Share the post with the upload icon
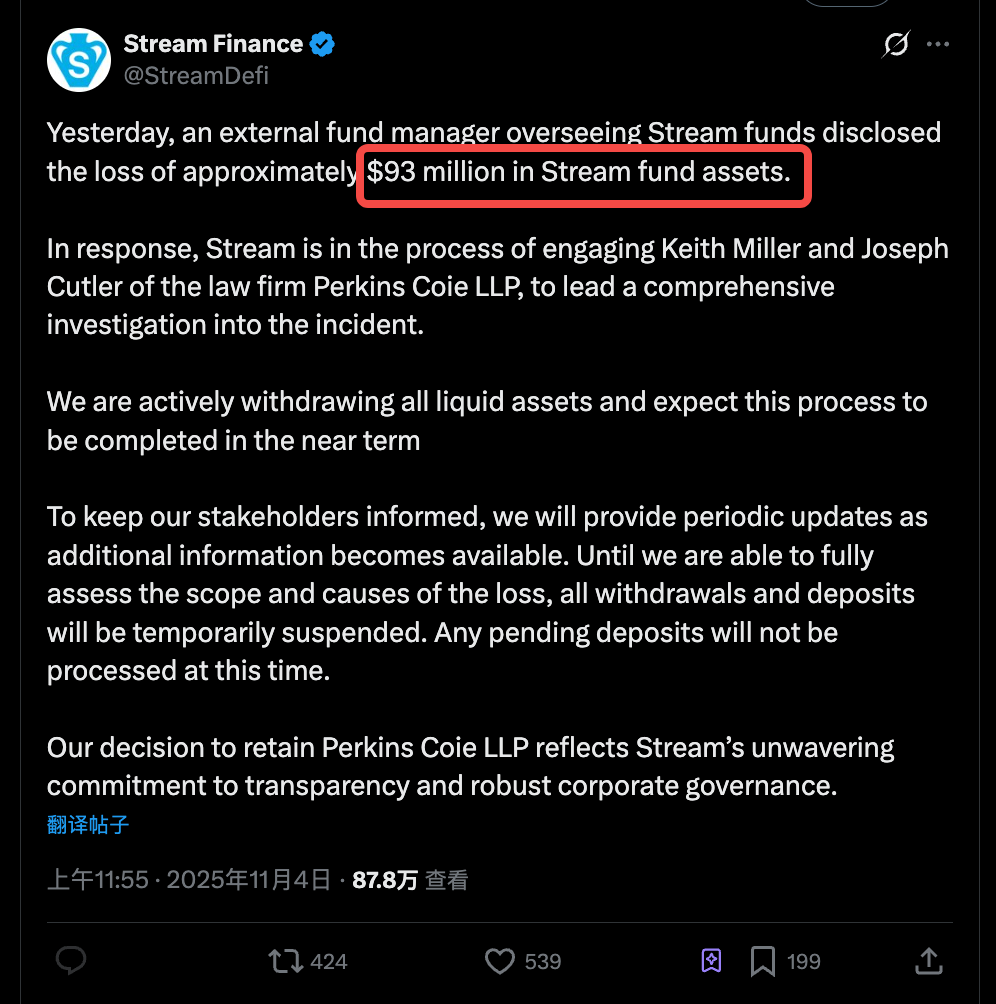Image resolution: width=996 pixels, height=1004 pixels. click(x=928, y=961)
